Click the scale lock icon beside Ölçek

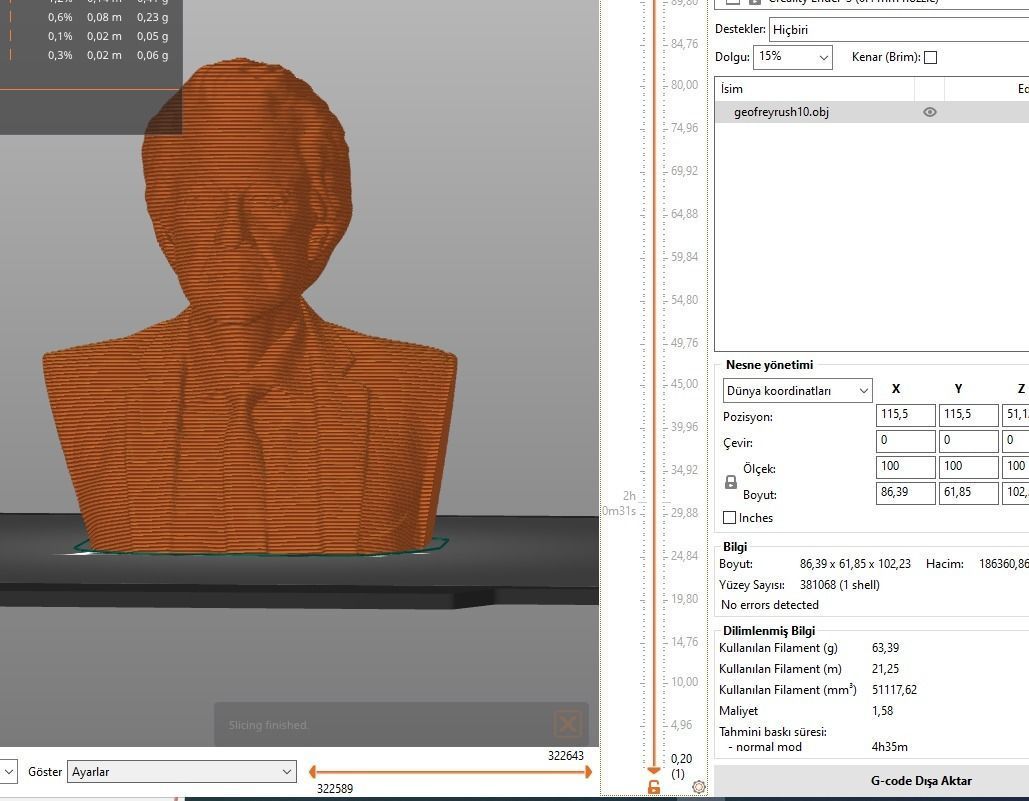point(730,482)
